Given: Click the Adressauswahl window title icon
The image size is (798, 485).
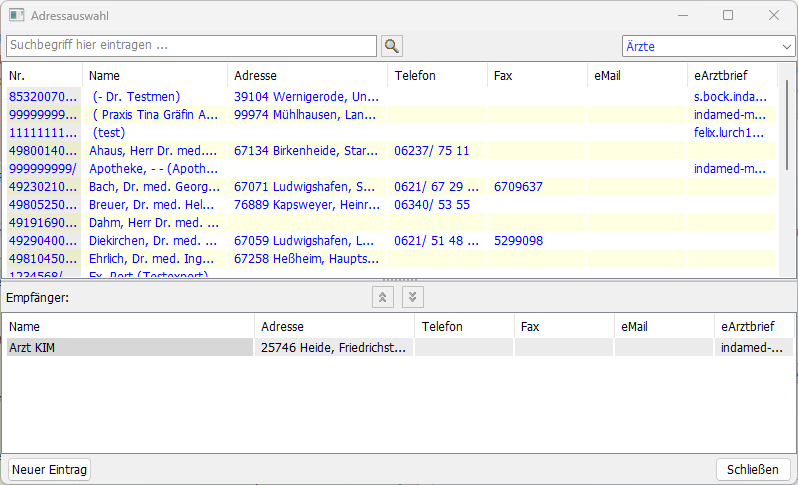Looking at the screenshot, I should point(16,16).
